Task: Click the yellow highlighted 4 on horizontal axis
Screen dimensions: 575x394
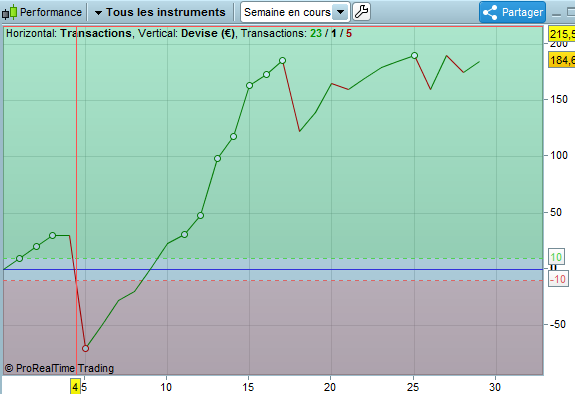Action: coord(75,387)
